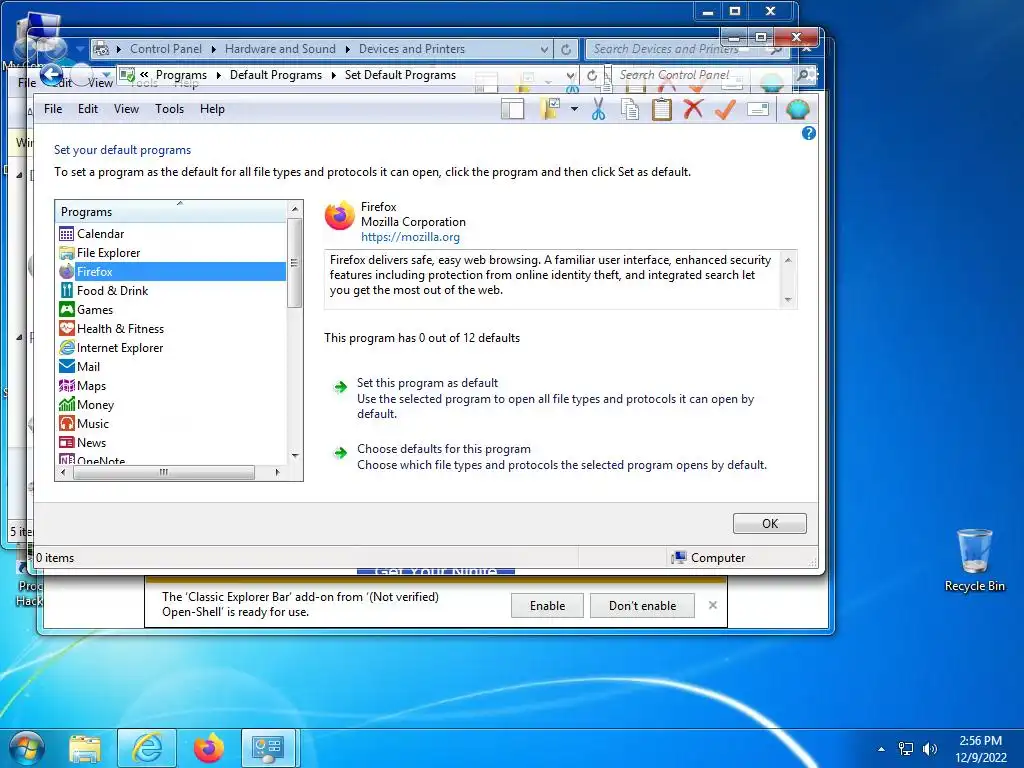Click the Programs list horizontal scrollbar thumb
Image resolution: width=1024 pixels, height=768 pixels.
pyautogui.click(x=163, y=472)
